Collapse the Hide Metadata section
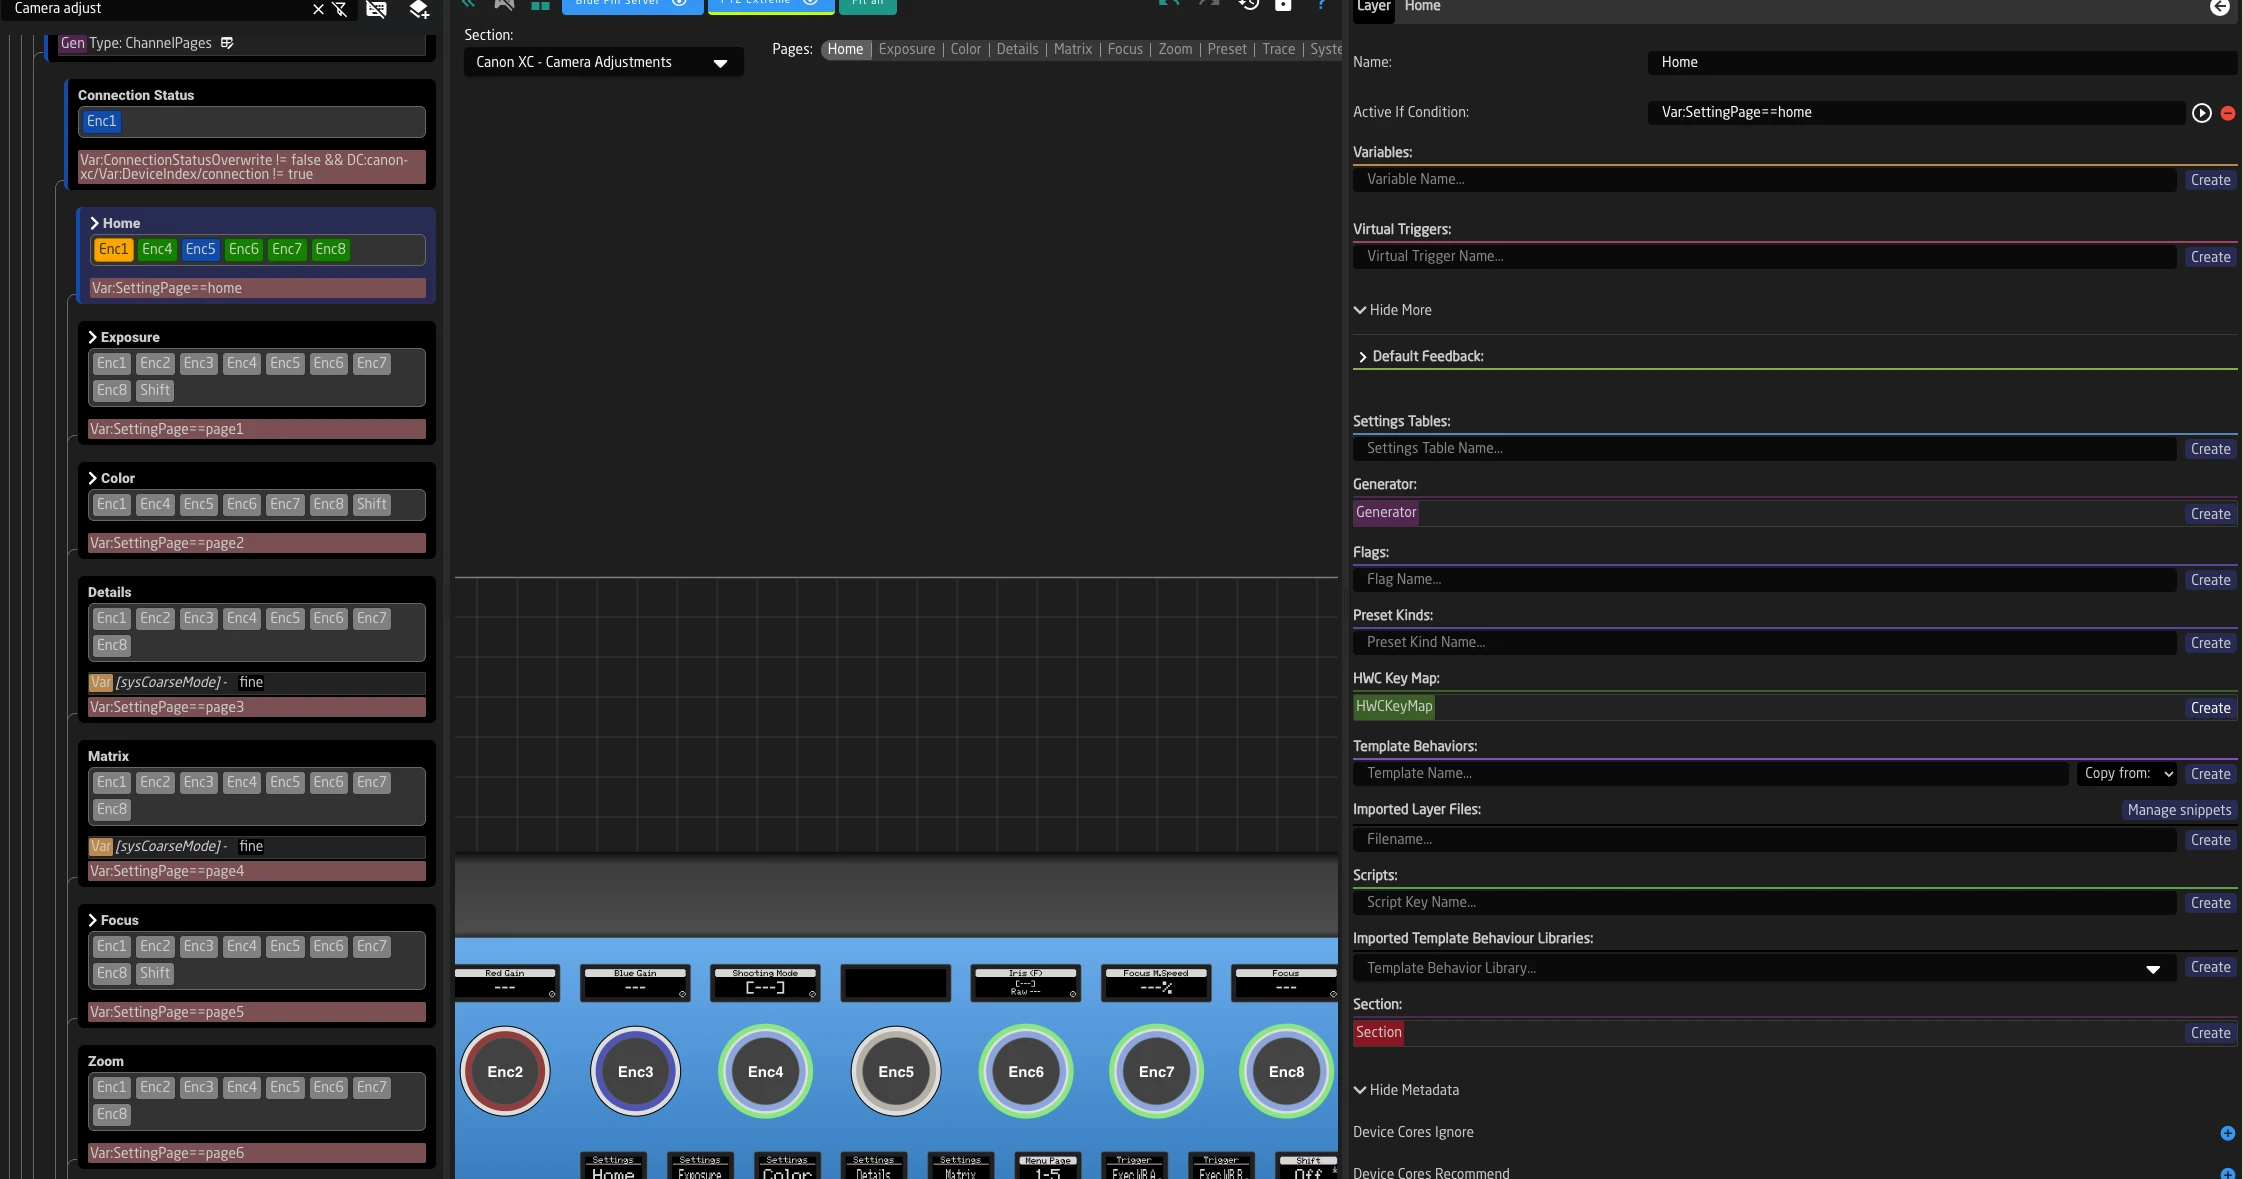 click(1405, 1090)
